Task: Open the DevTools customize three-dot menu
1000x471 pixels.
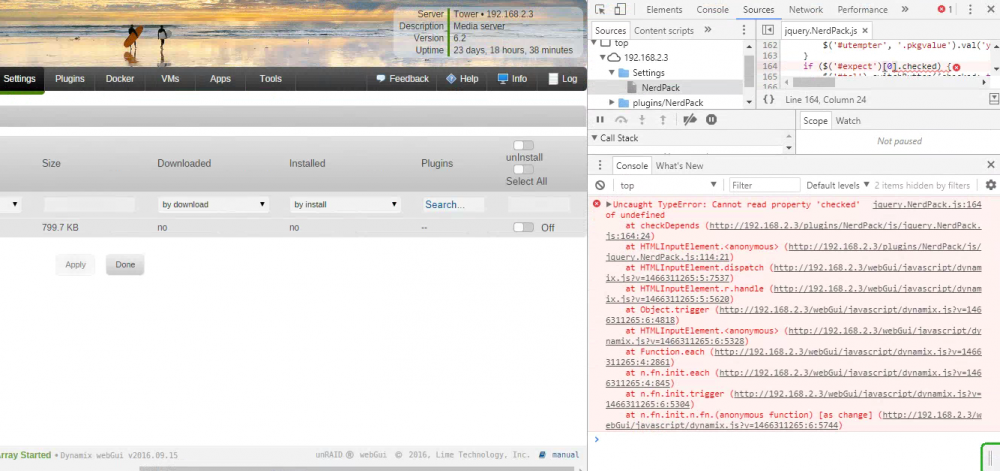Action: [971, 10]
